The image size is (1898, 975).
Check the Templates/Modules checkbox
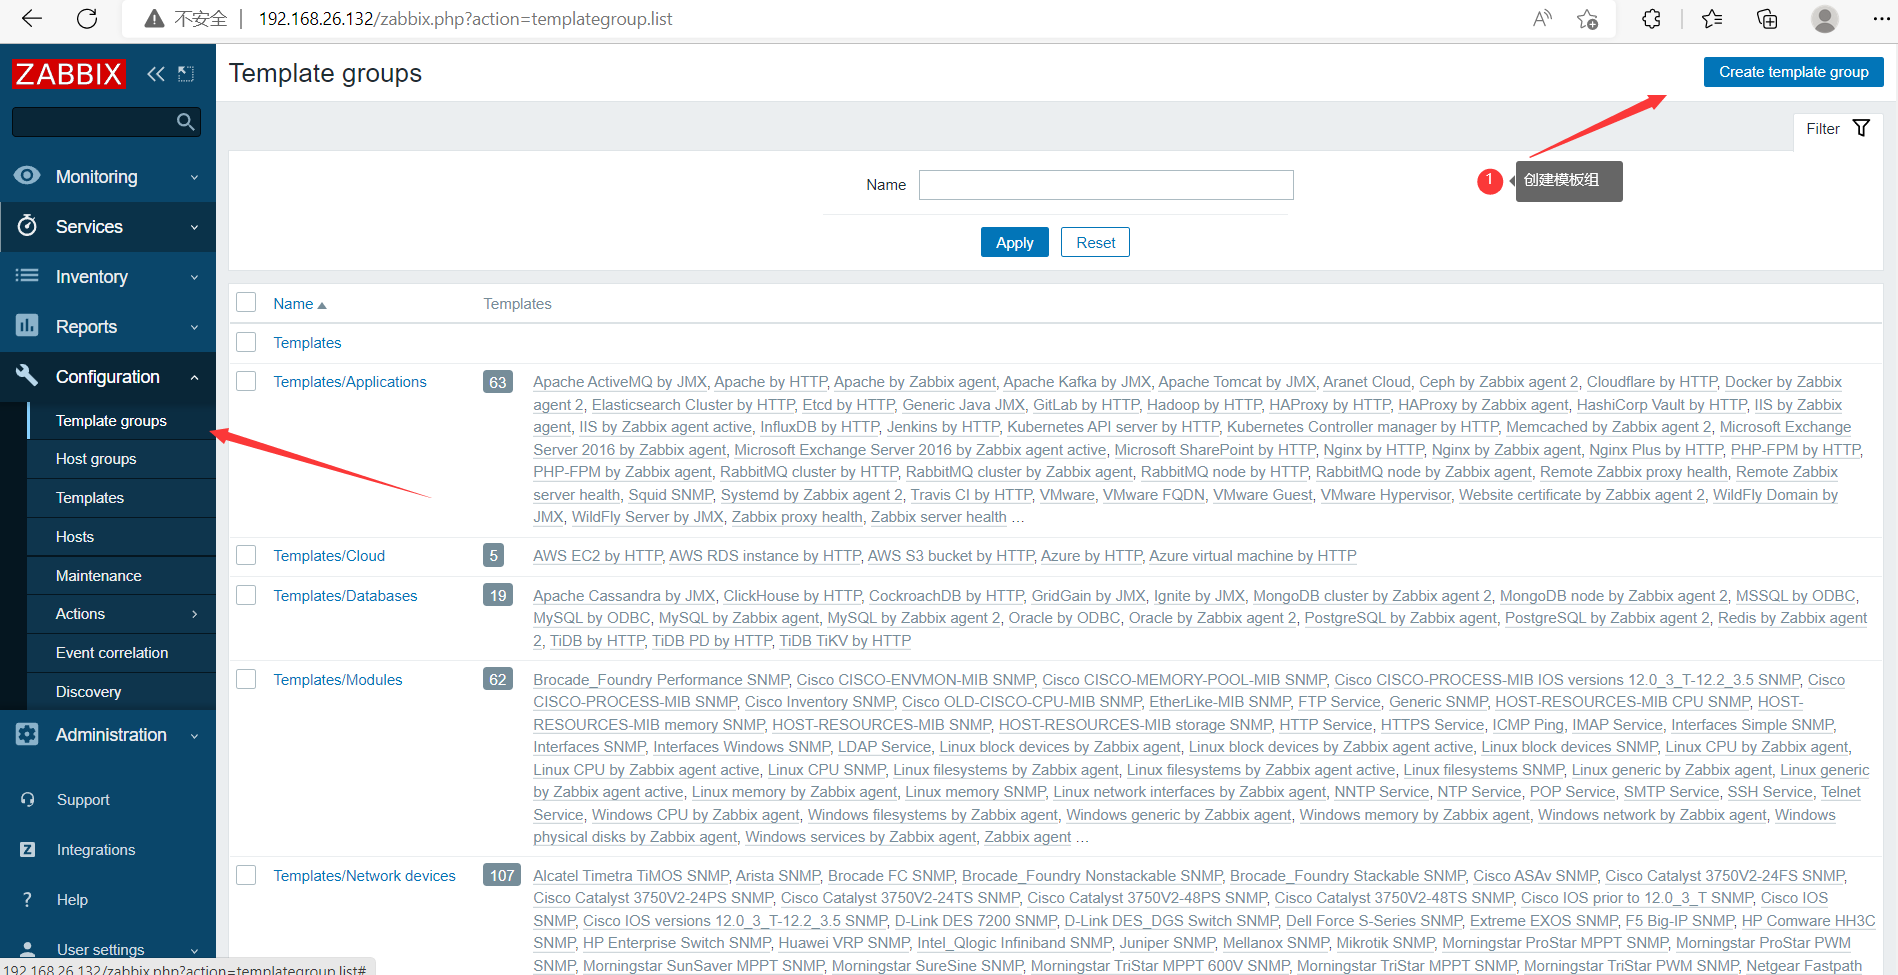coord(246,679)
